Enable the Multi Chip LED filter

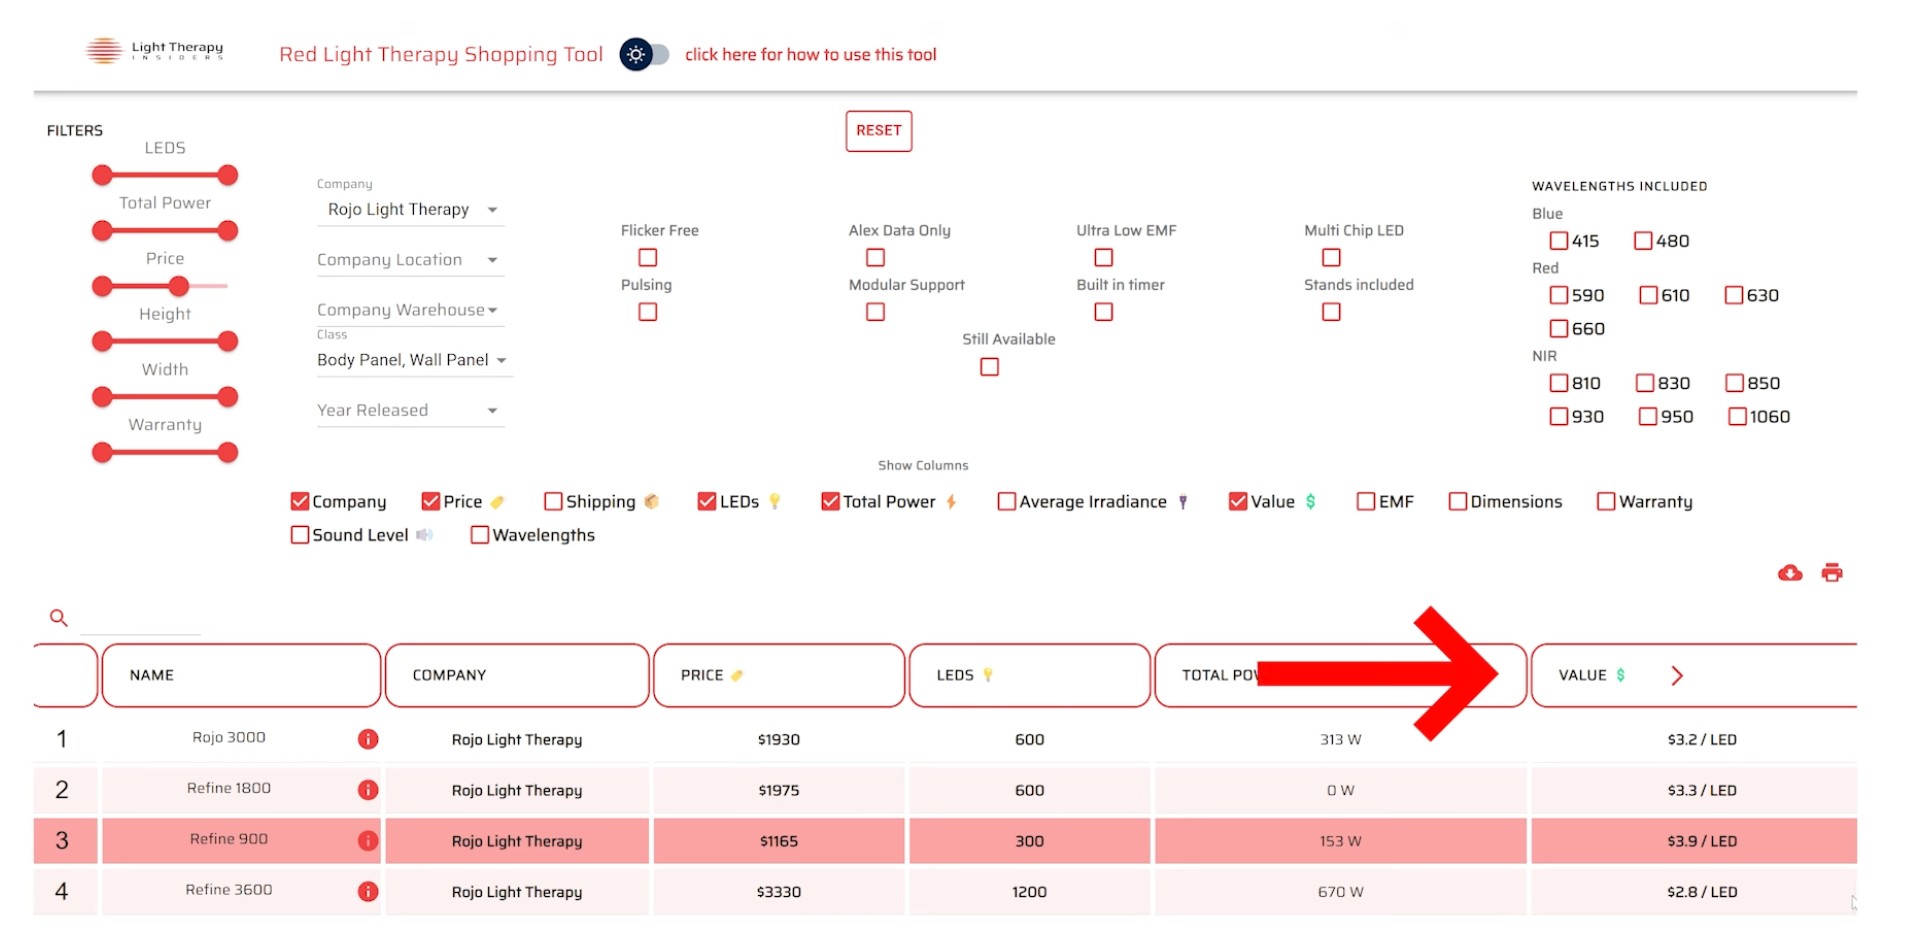tap(1331, 258)
